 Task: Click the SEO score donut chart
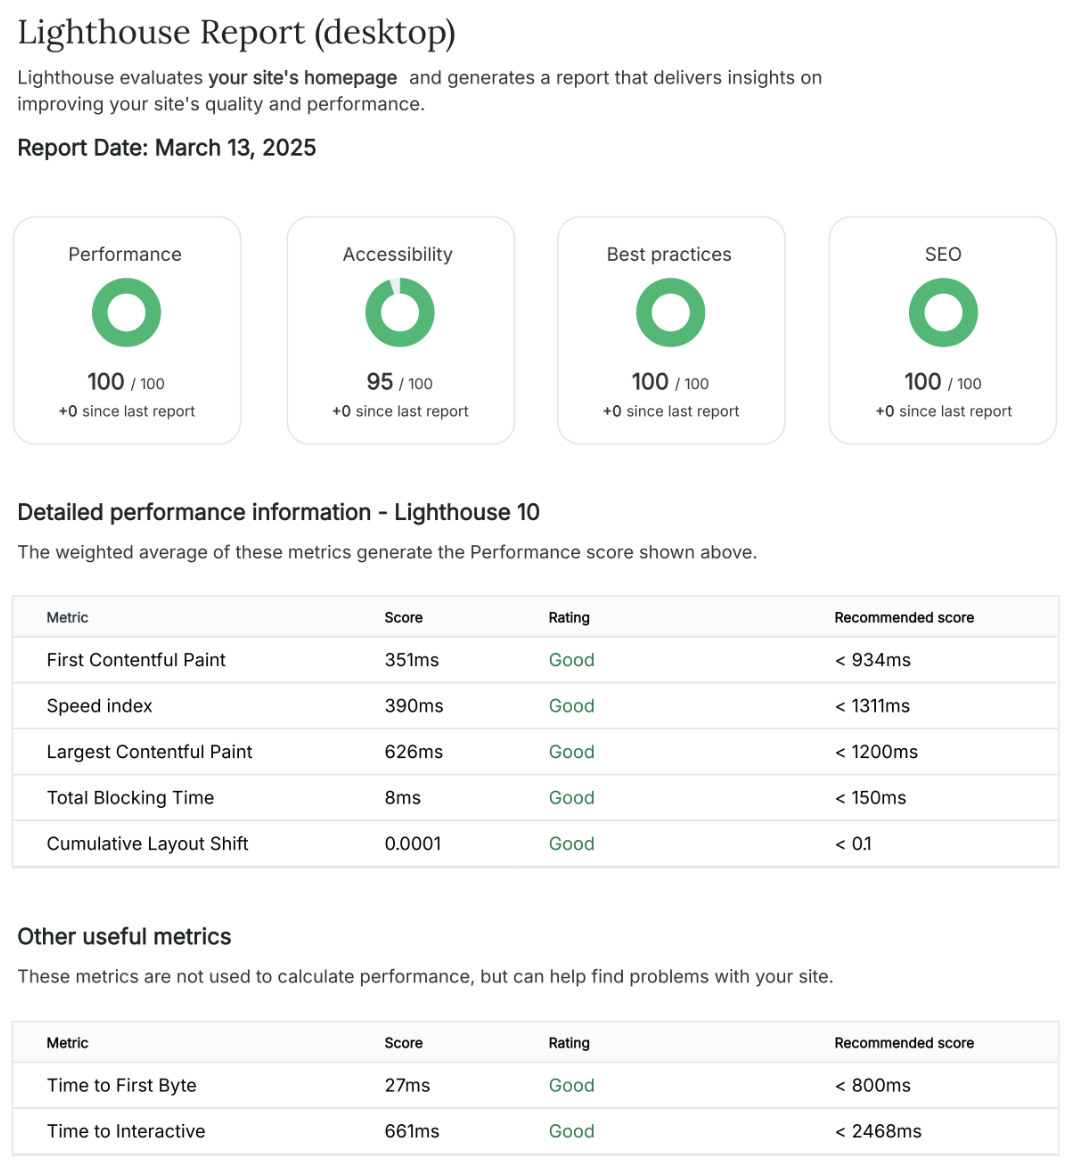pos(942,313)
